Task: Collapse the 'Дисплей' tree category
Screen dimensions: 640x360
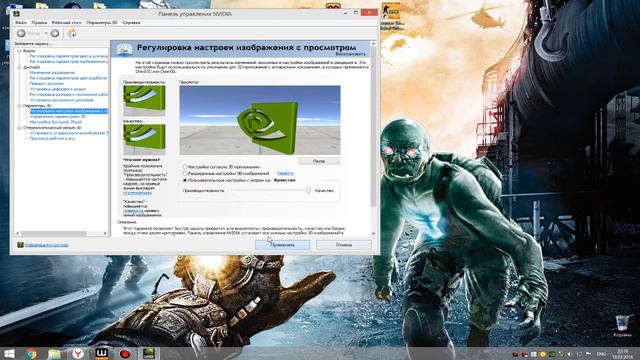Action: pos(19,67)
